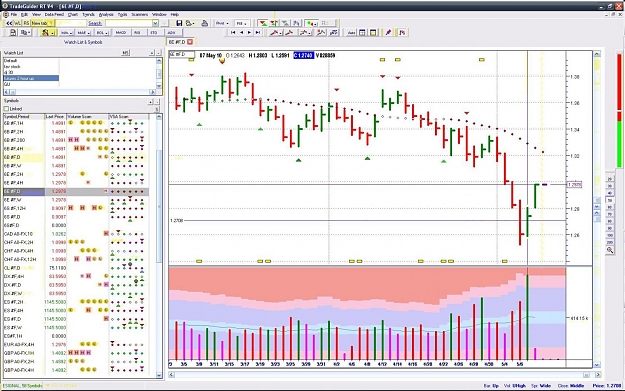This screenshot has height=391, width=625.
Task: Close the 6E #F,D chart tab
Action: point(190,42)
